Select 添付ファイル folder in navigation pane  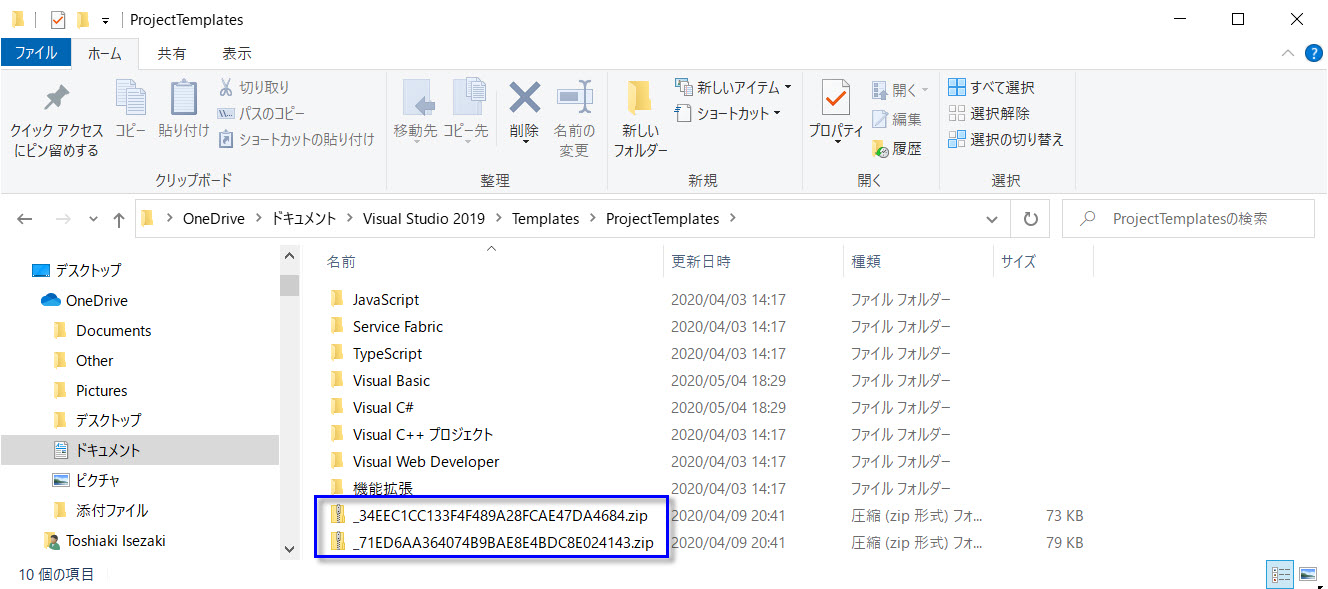coord(99,511)
